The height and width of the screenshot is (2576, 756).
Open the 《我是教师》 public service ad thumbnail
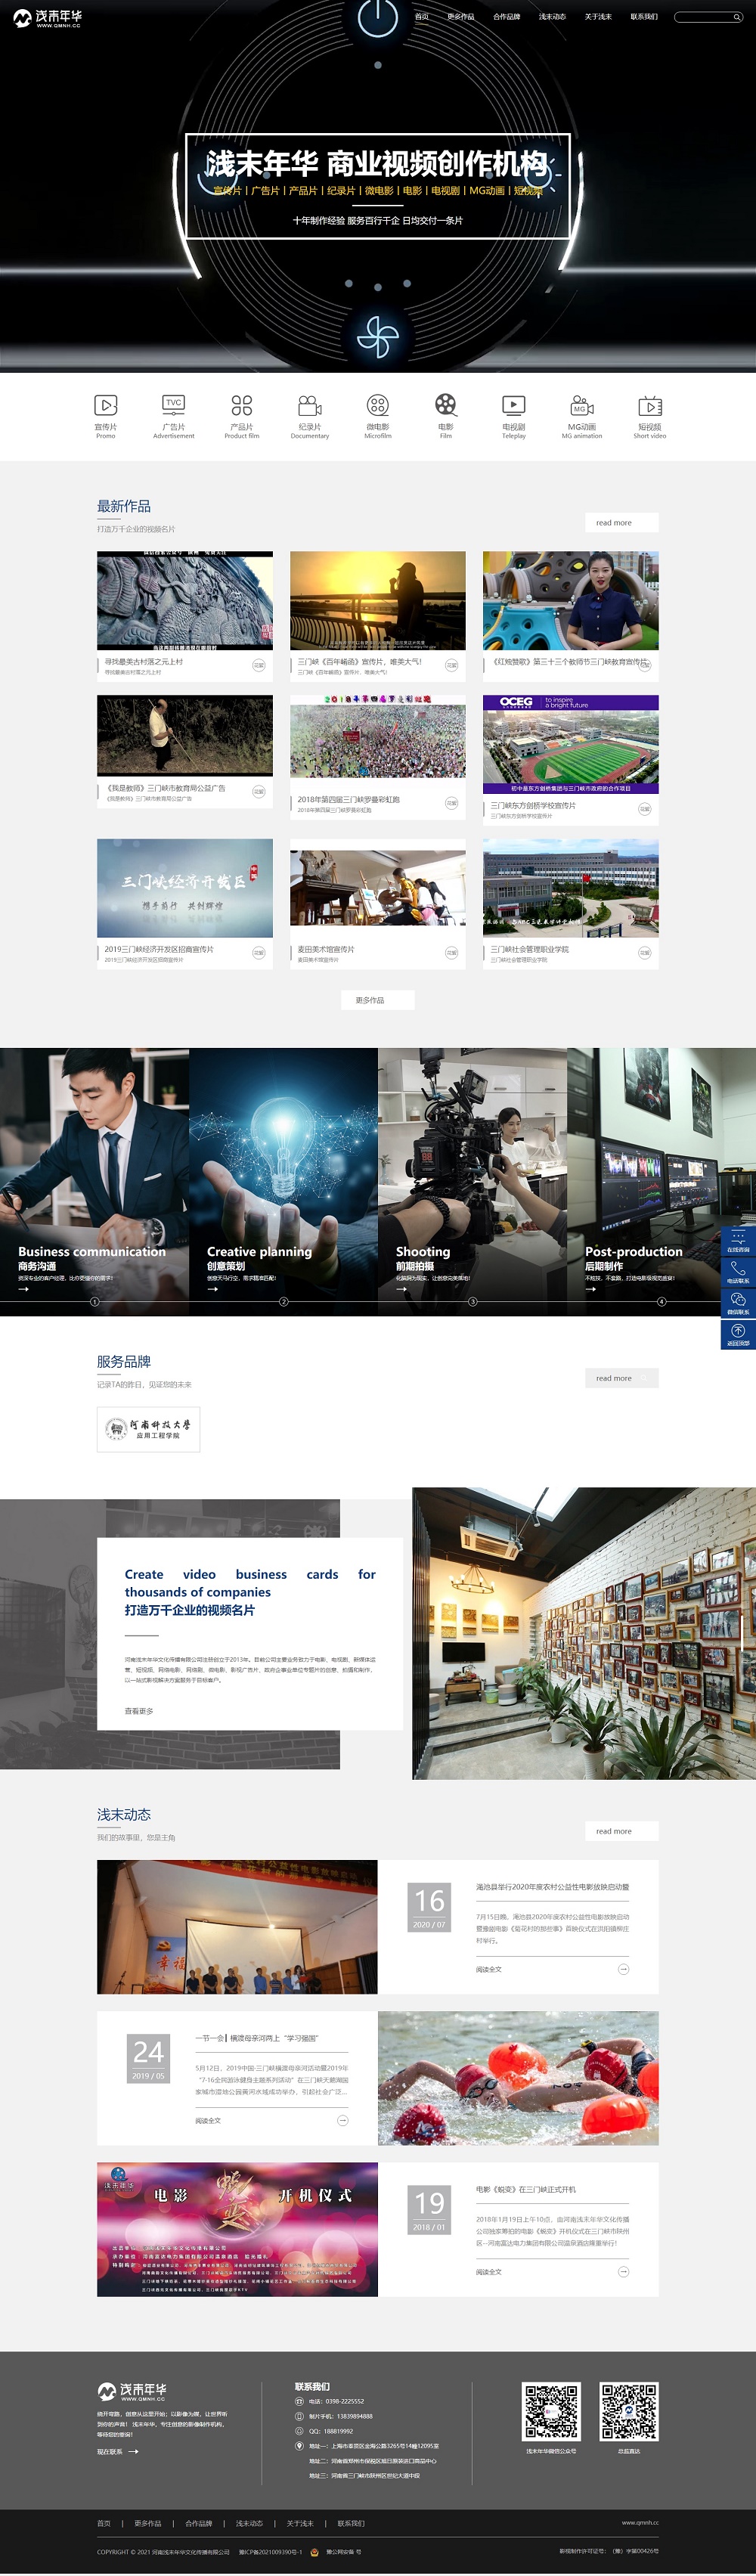(185, 735)
